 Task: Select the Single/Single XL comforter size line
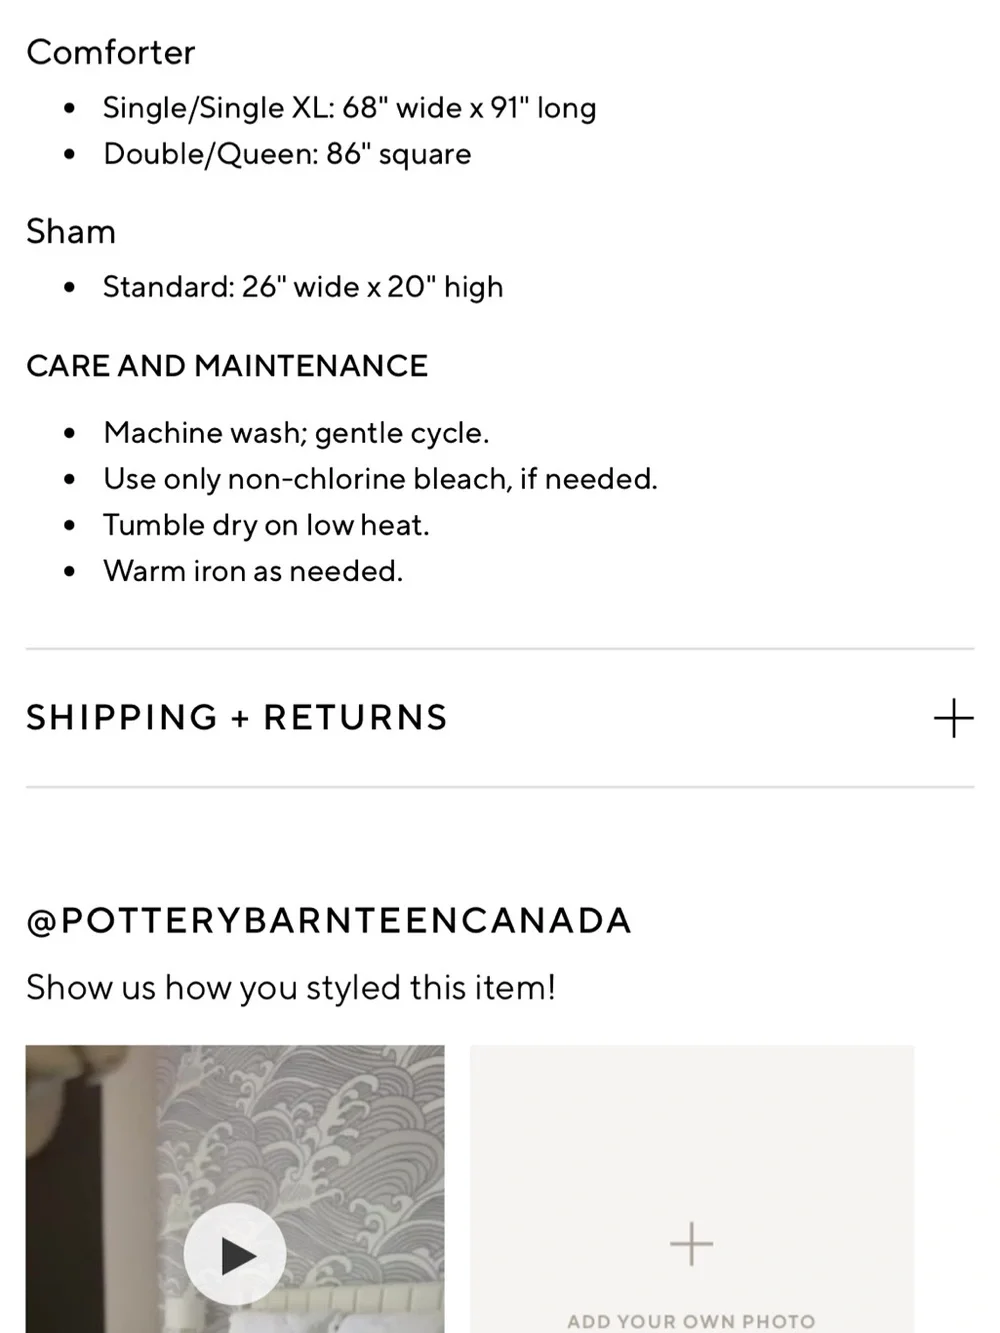click(x=350, y=108)
